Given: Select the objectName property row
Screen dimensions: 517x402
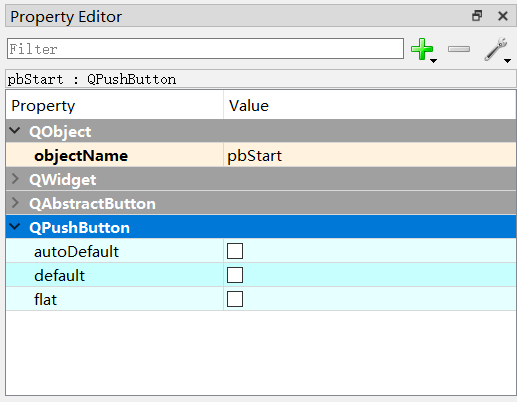Looking at the screenshot, I should pyautogui.click(x=261, y=155).
